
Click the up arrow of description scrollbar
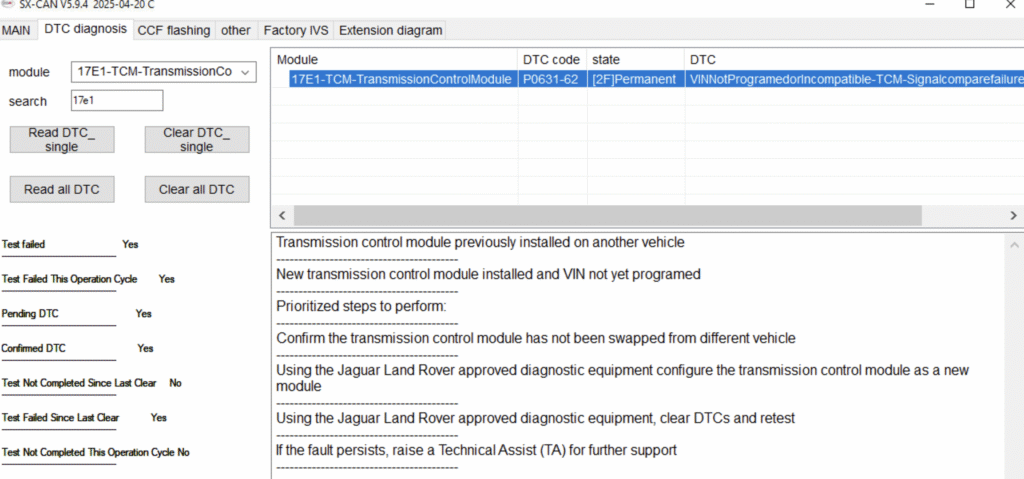(x=1014, y=245)
